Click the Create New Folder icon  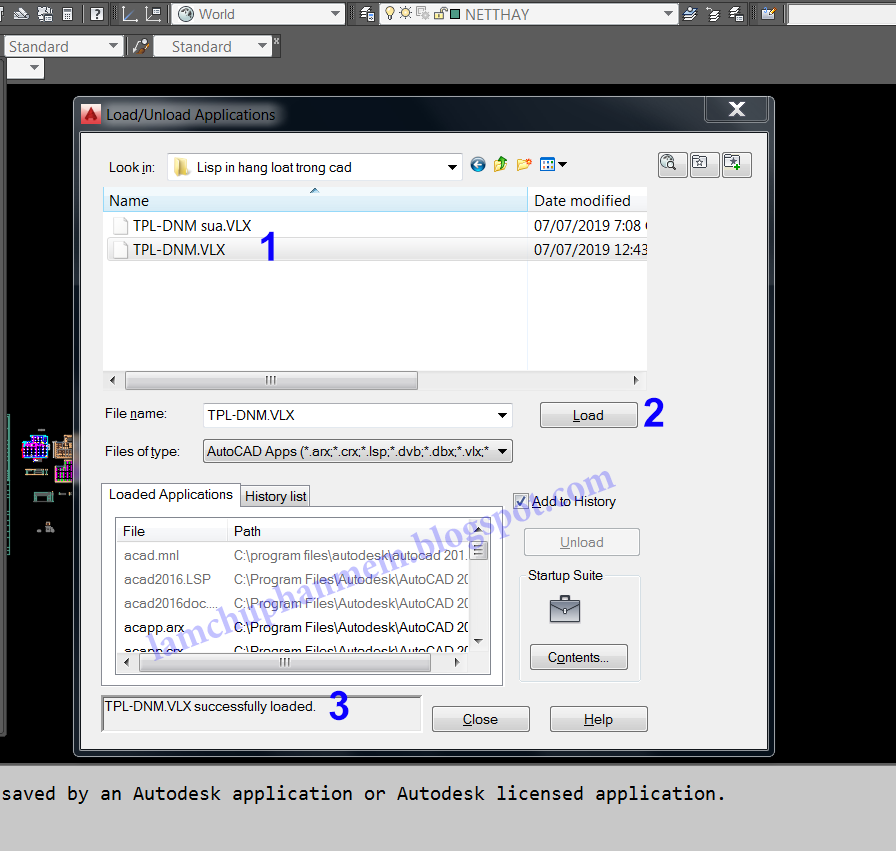524,165
